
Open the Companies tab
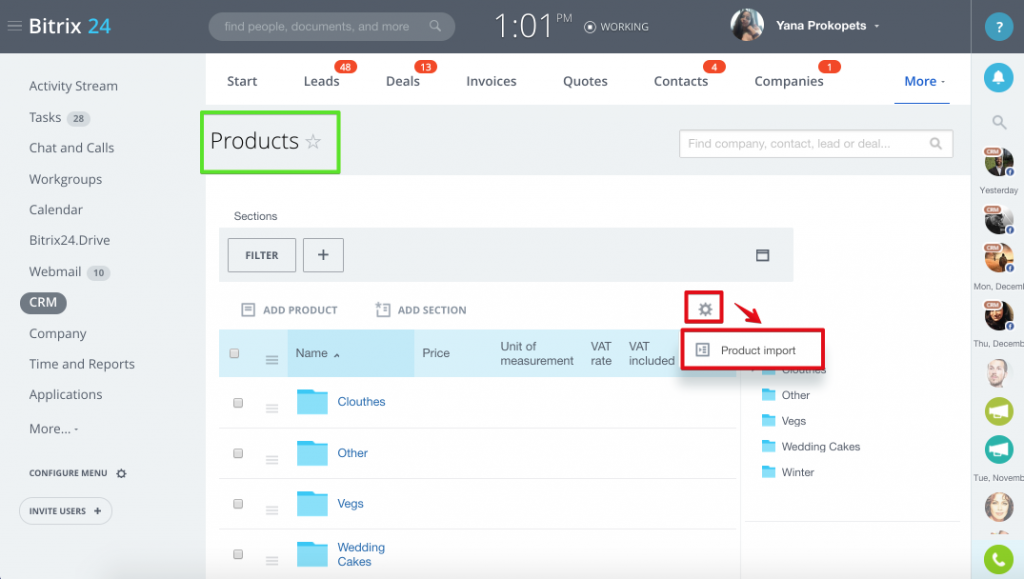[789, 81]
